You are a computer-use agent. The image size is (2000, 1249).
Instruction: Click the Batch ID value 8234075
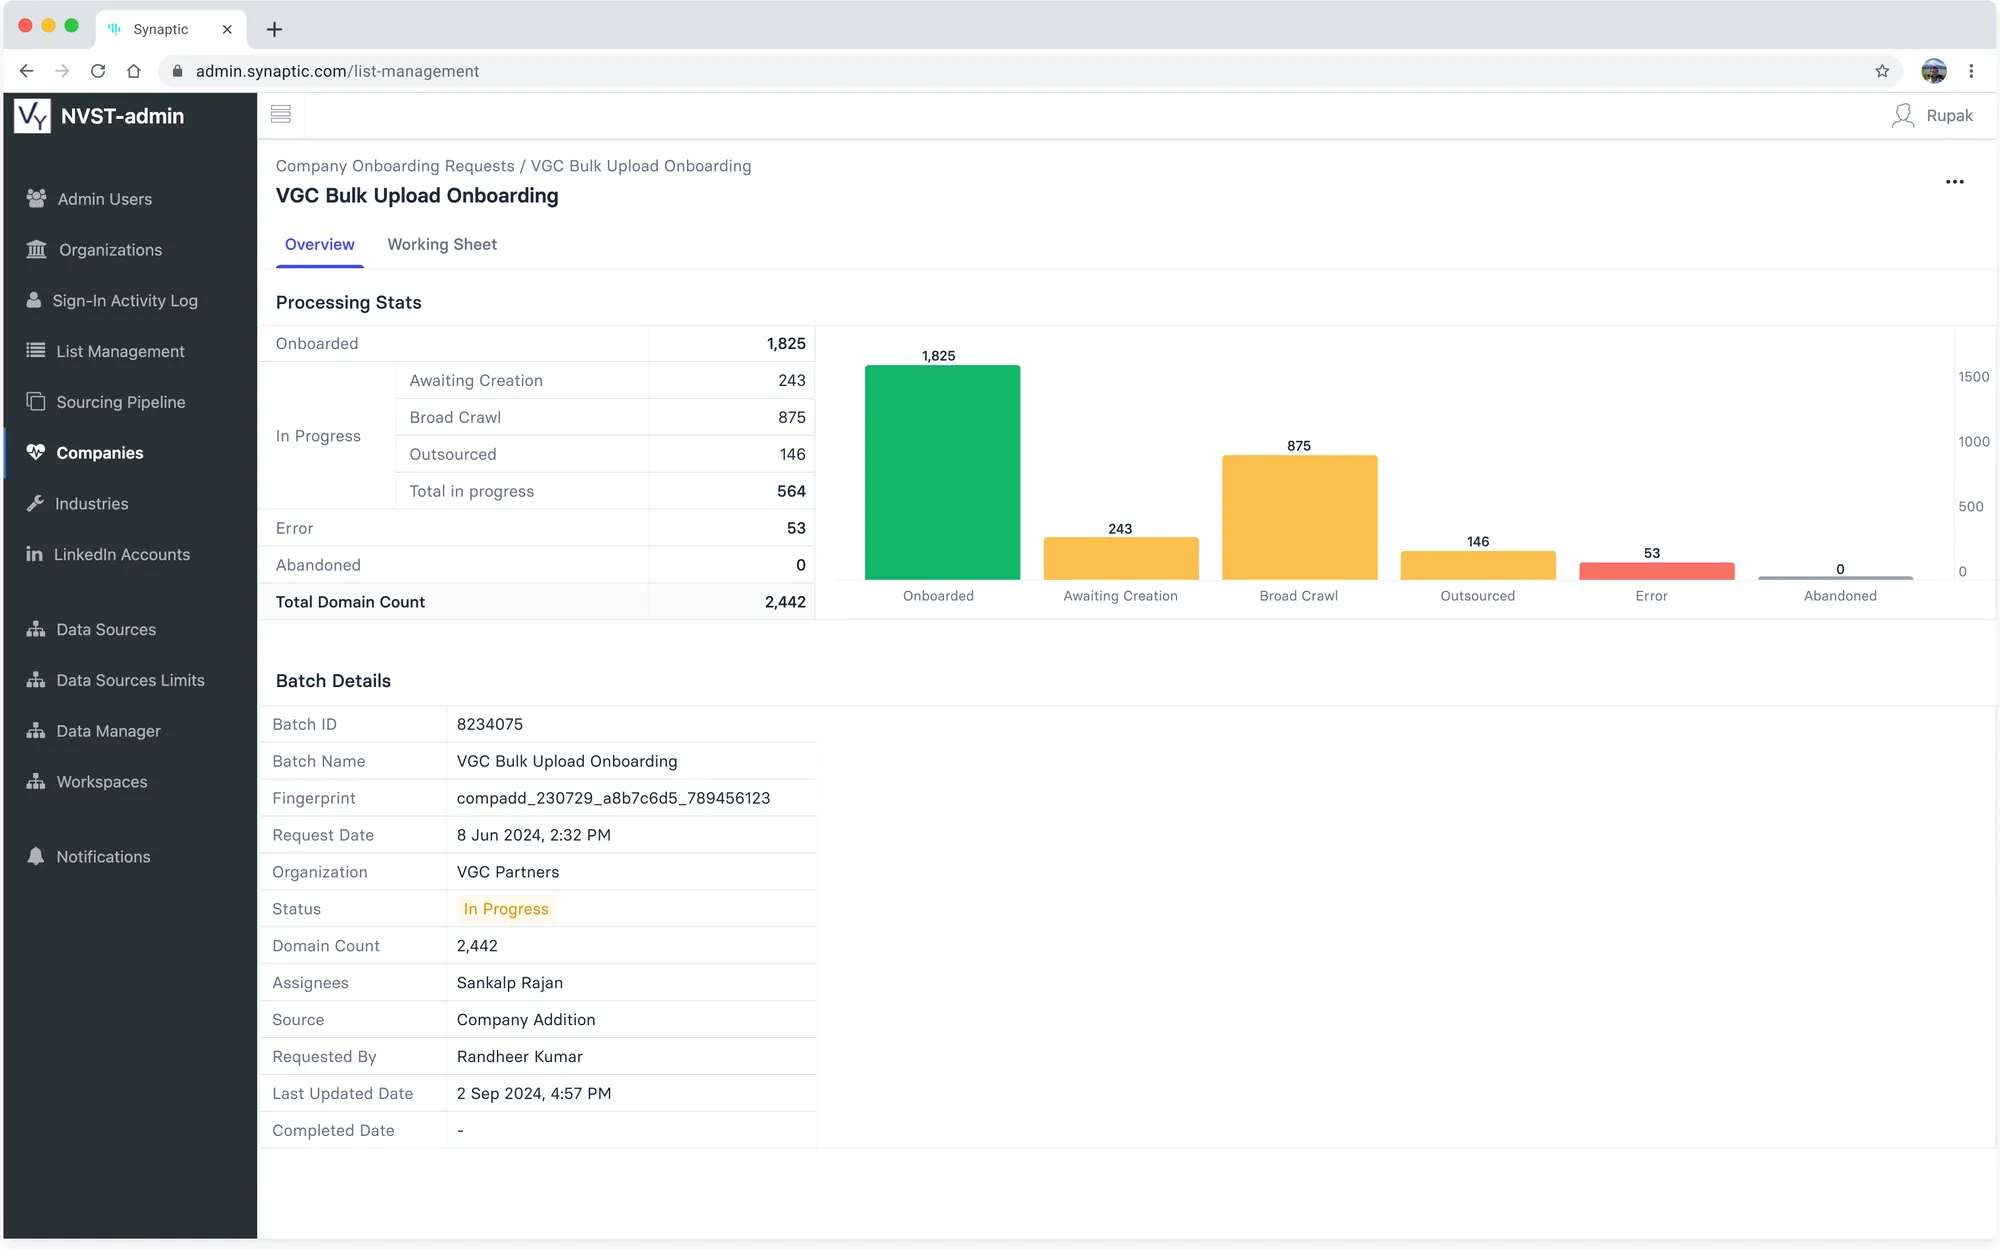(490, 724)
